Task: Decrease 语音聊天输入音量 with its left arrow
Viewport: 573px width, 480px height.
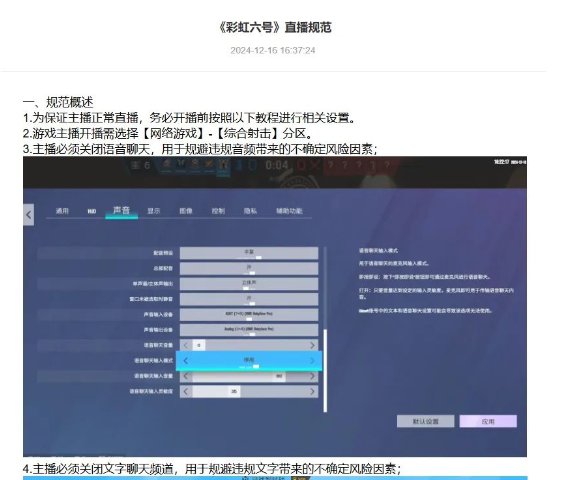Action: [x=186, y=376]
